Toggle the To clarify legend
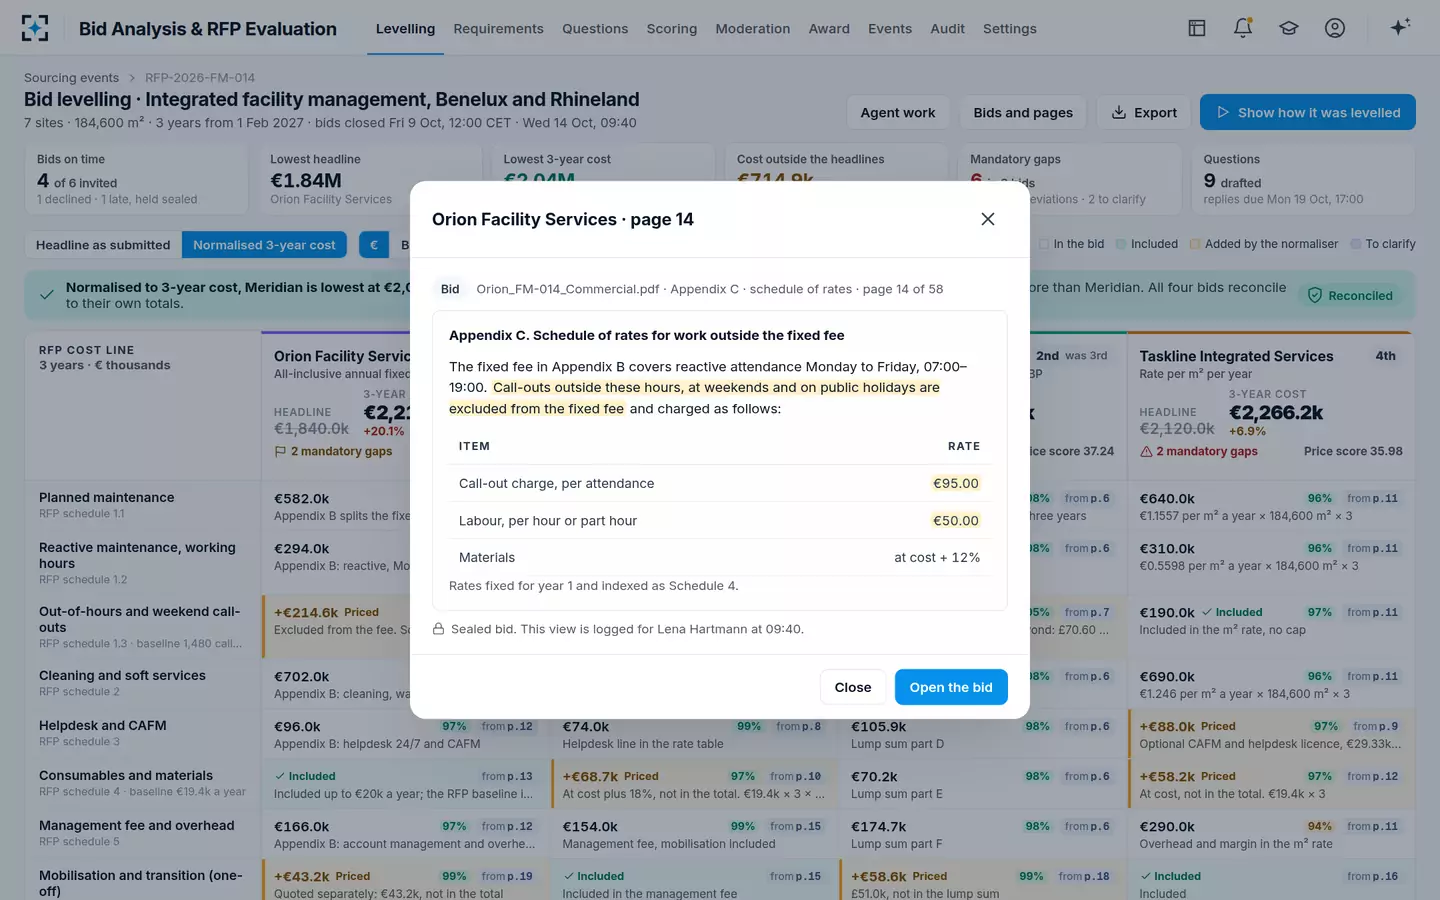This screenshot has height=900, width=1440. pos(1383,244)
